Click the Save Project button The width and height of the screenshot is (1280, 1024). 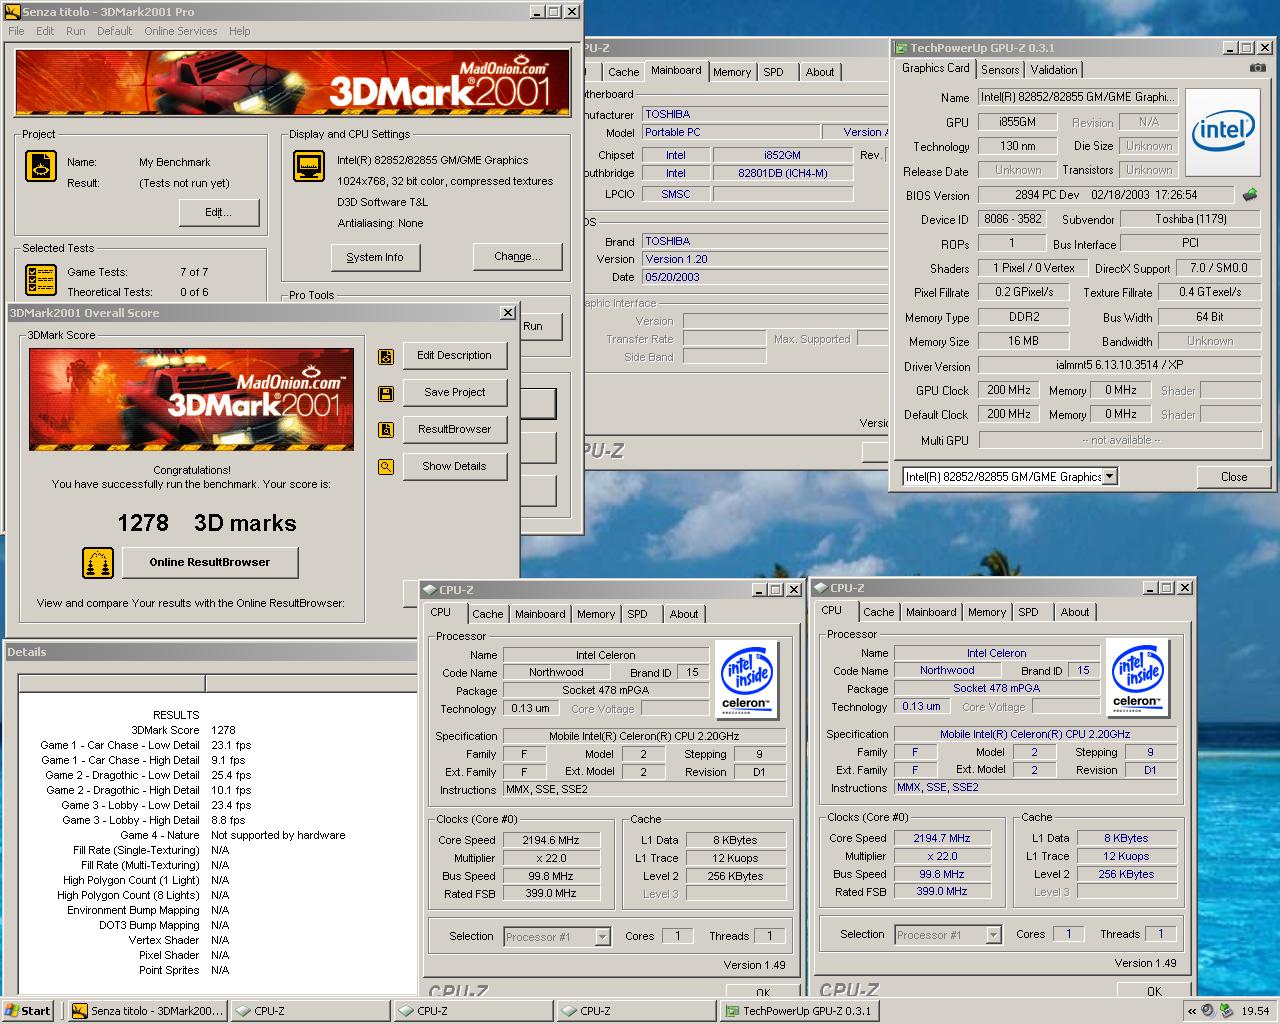[x=454, y=393]
